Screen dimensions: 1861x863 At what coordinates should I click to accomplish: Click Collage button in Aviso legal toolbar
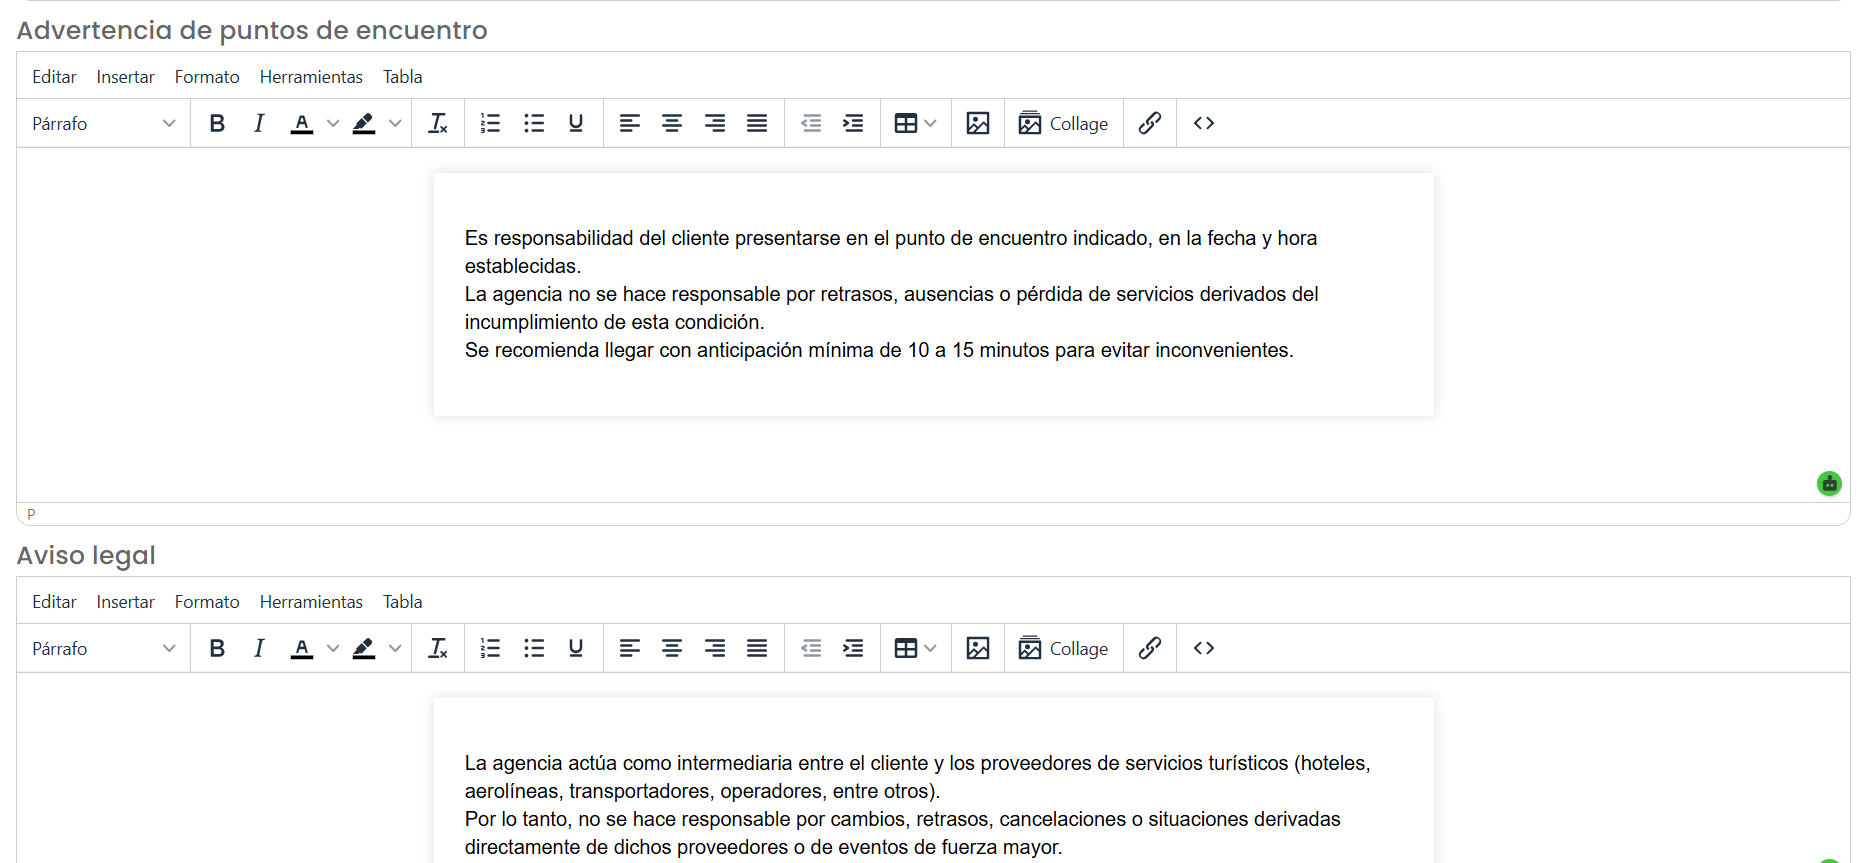pyautogui.click(x=1063, y=648)
